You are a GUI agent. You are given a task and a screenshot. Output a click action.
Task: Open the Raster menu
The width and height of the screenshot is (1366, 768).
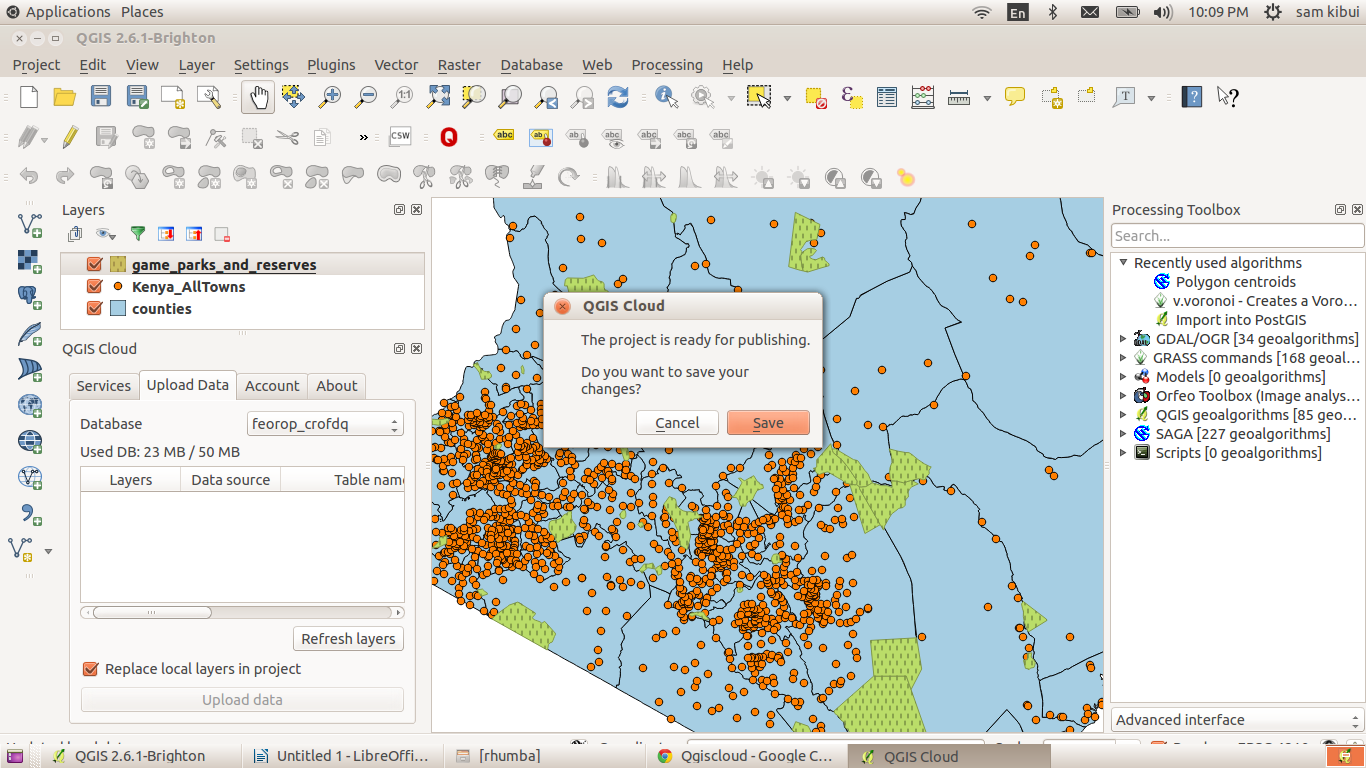pyautogui.click(x=459, y=65)
